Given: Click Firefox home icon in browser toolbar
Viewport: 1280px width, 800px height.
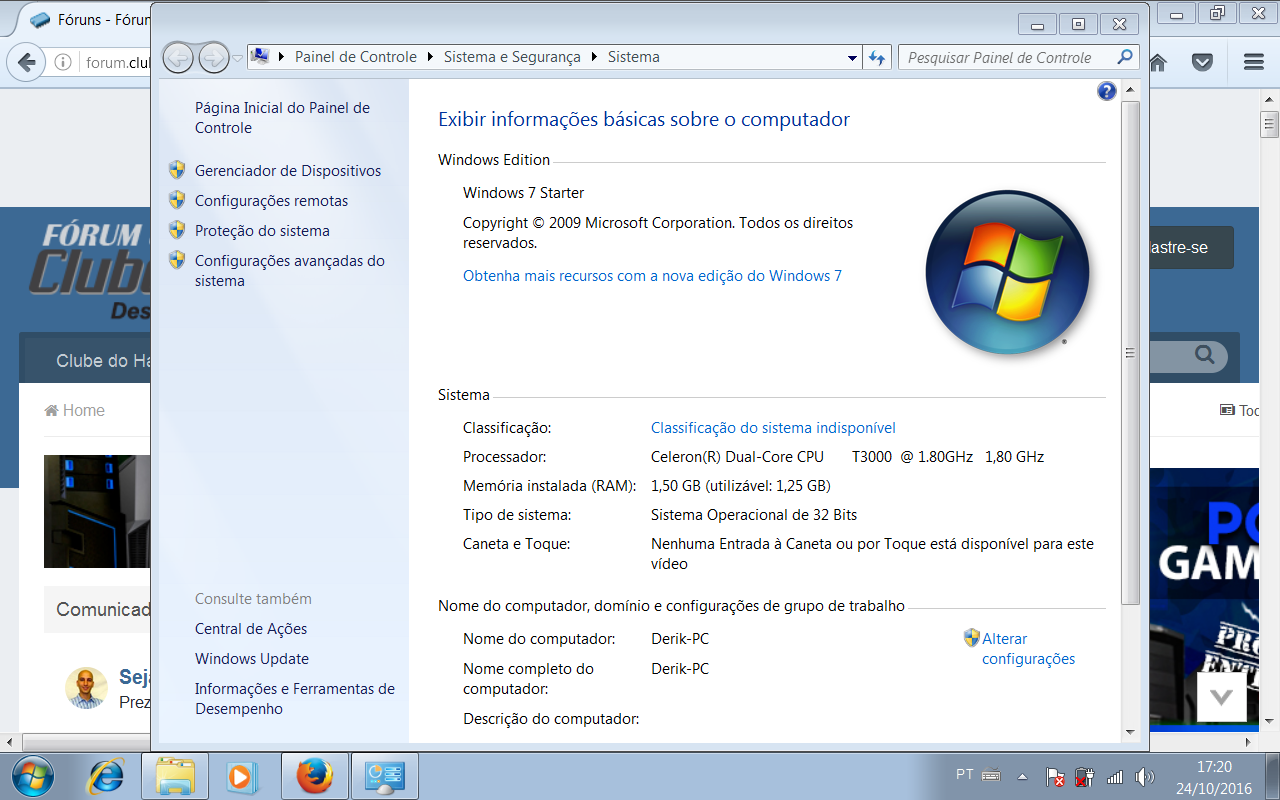Looking at the screenshot, I should (1158, 62).
